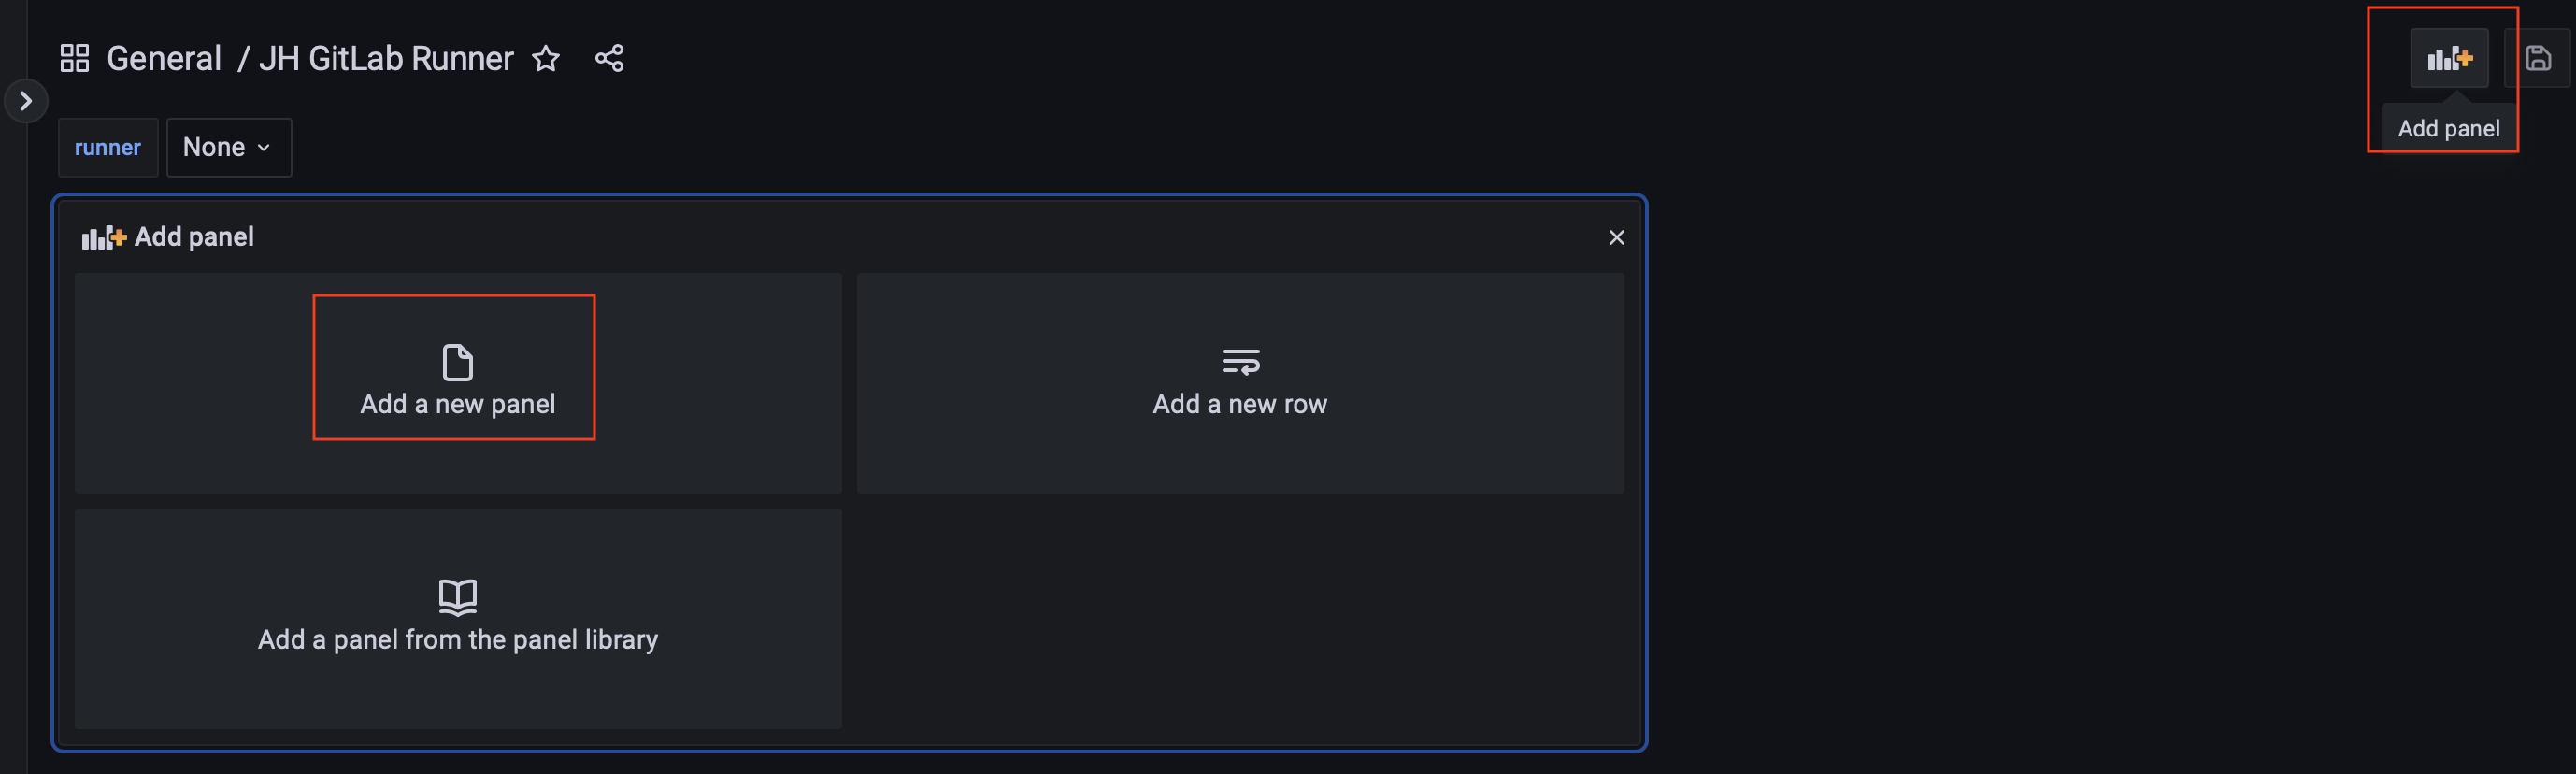Click the Add panel header icon
Image resolution: width=2576 pixels, height=774 pixels.
click(104, 237)
